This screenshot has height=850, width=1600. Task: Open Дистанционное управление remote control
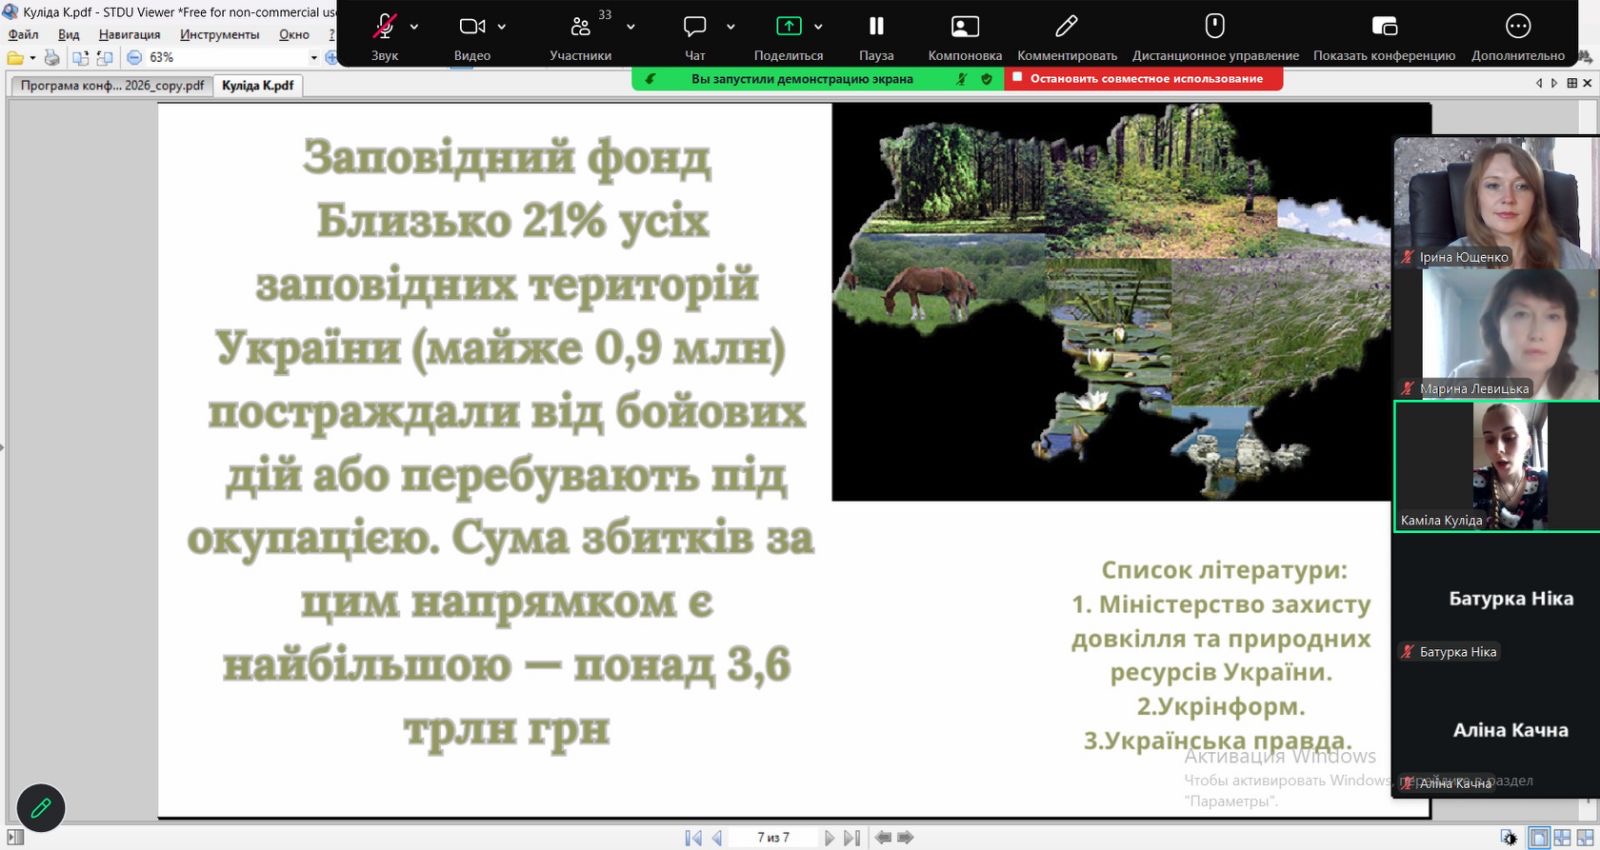pos(1215,27)
